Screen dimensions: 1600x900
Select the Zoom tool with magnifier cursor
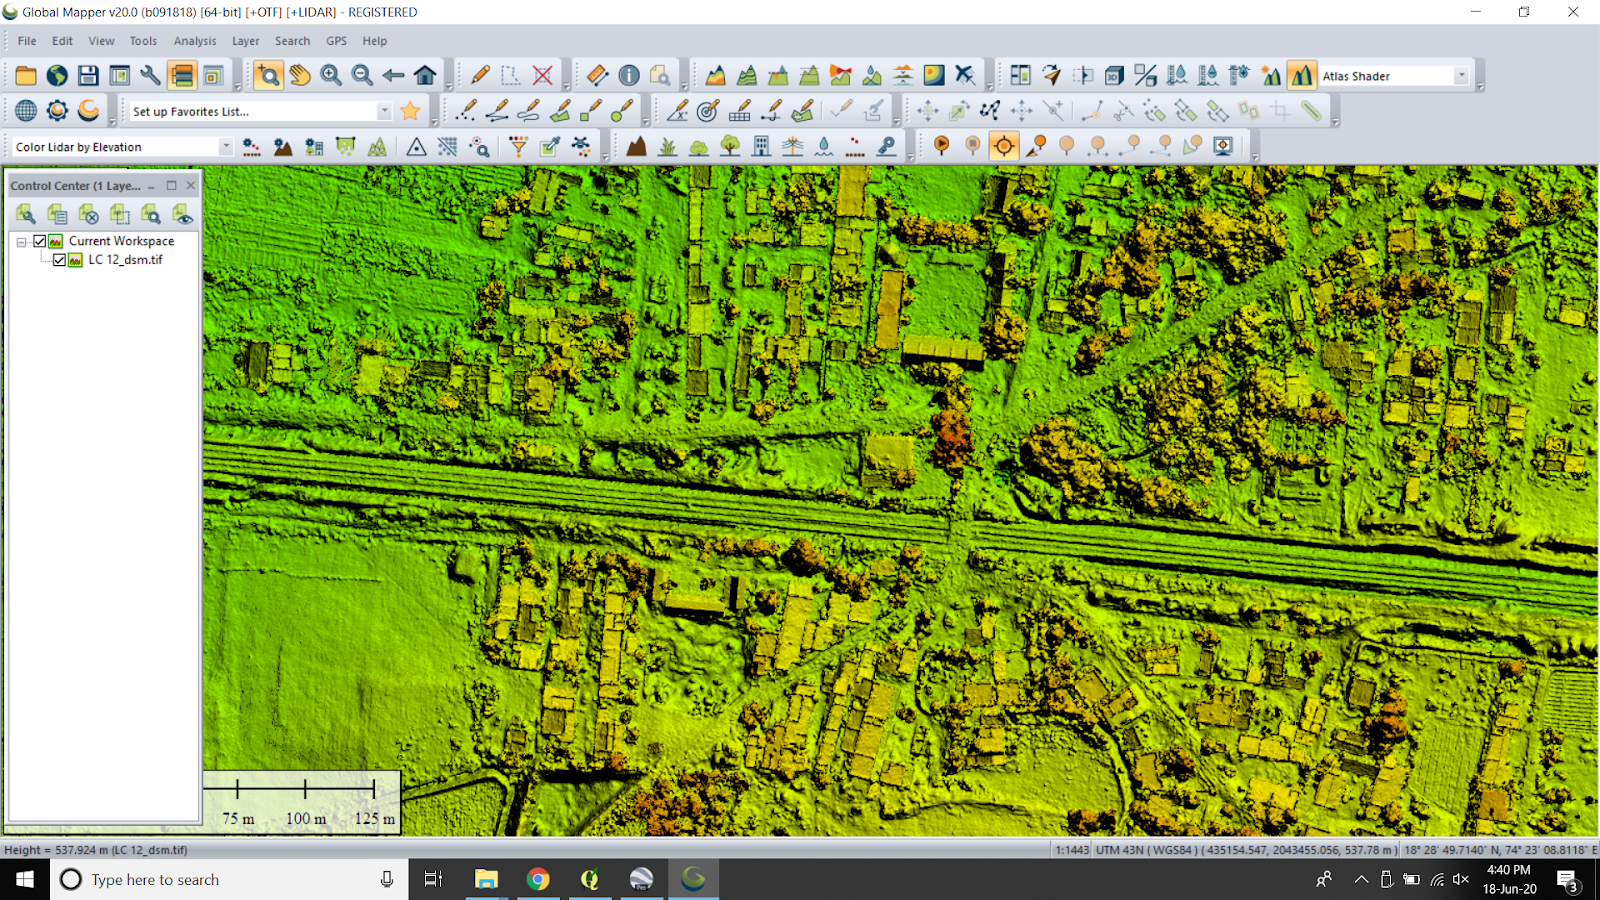pyautogui.click(x=268, y=76)
